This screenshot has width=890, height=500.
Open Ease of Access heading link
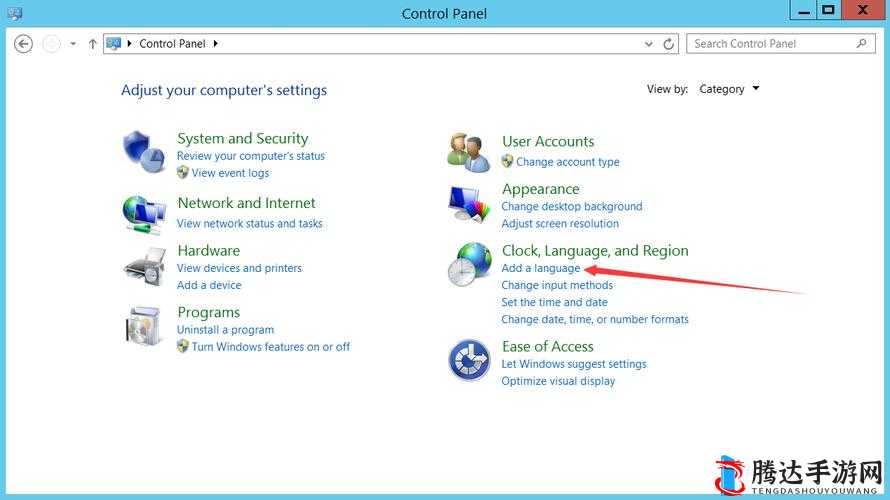click(548, 346)
